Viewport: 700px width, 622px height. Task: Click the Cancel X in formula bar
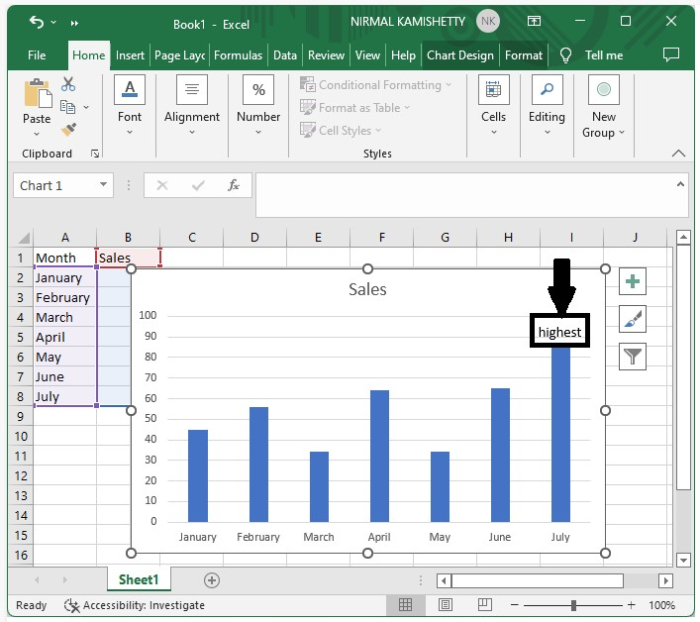pos(162,185)
